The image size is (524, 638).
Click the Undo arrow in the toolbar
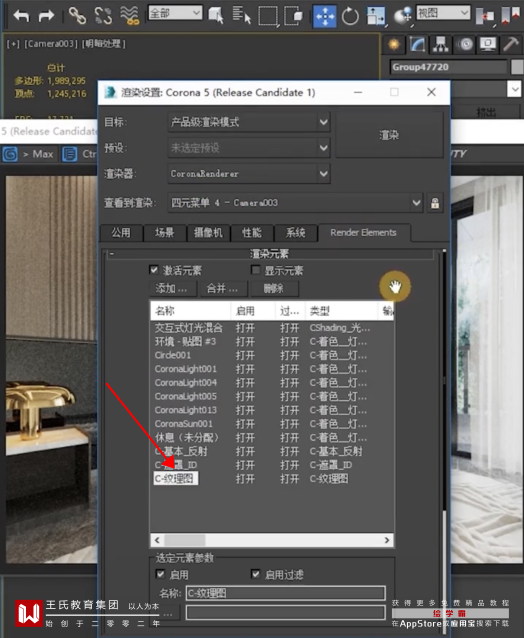click(x=21, y=16)
